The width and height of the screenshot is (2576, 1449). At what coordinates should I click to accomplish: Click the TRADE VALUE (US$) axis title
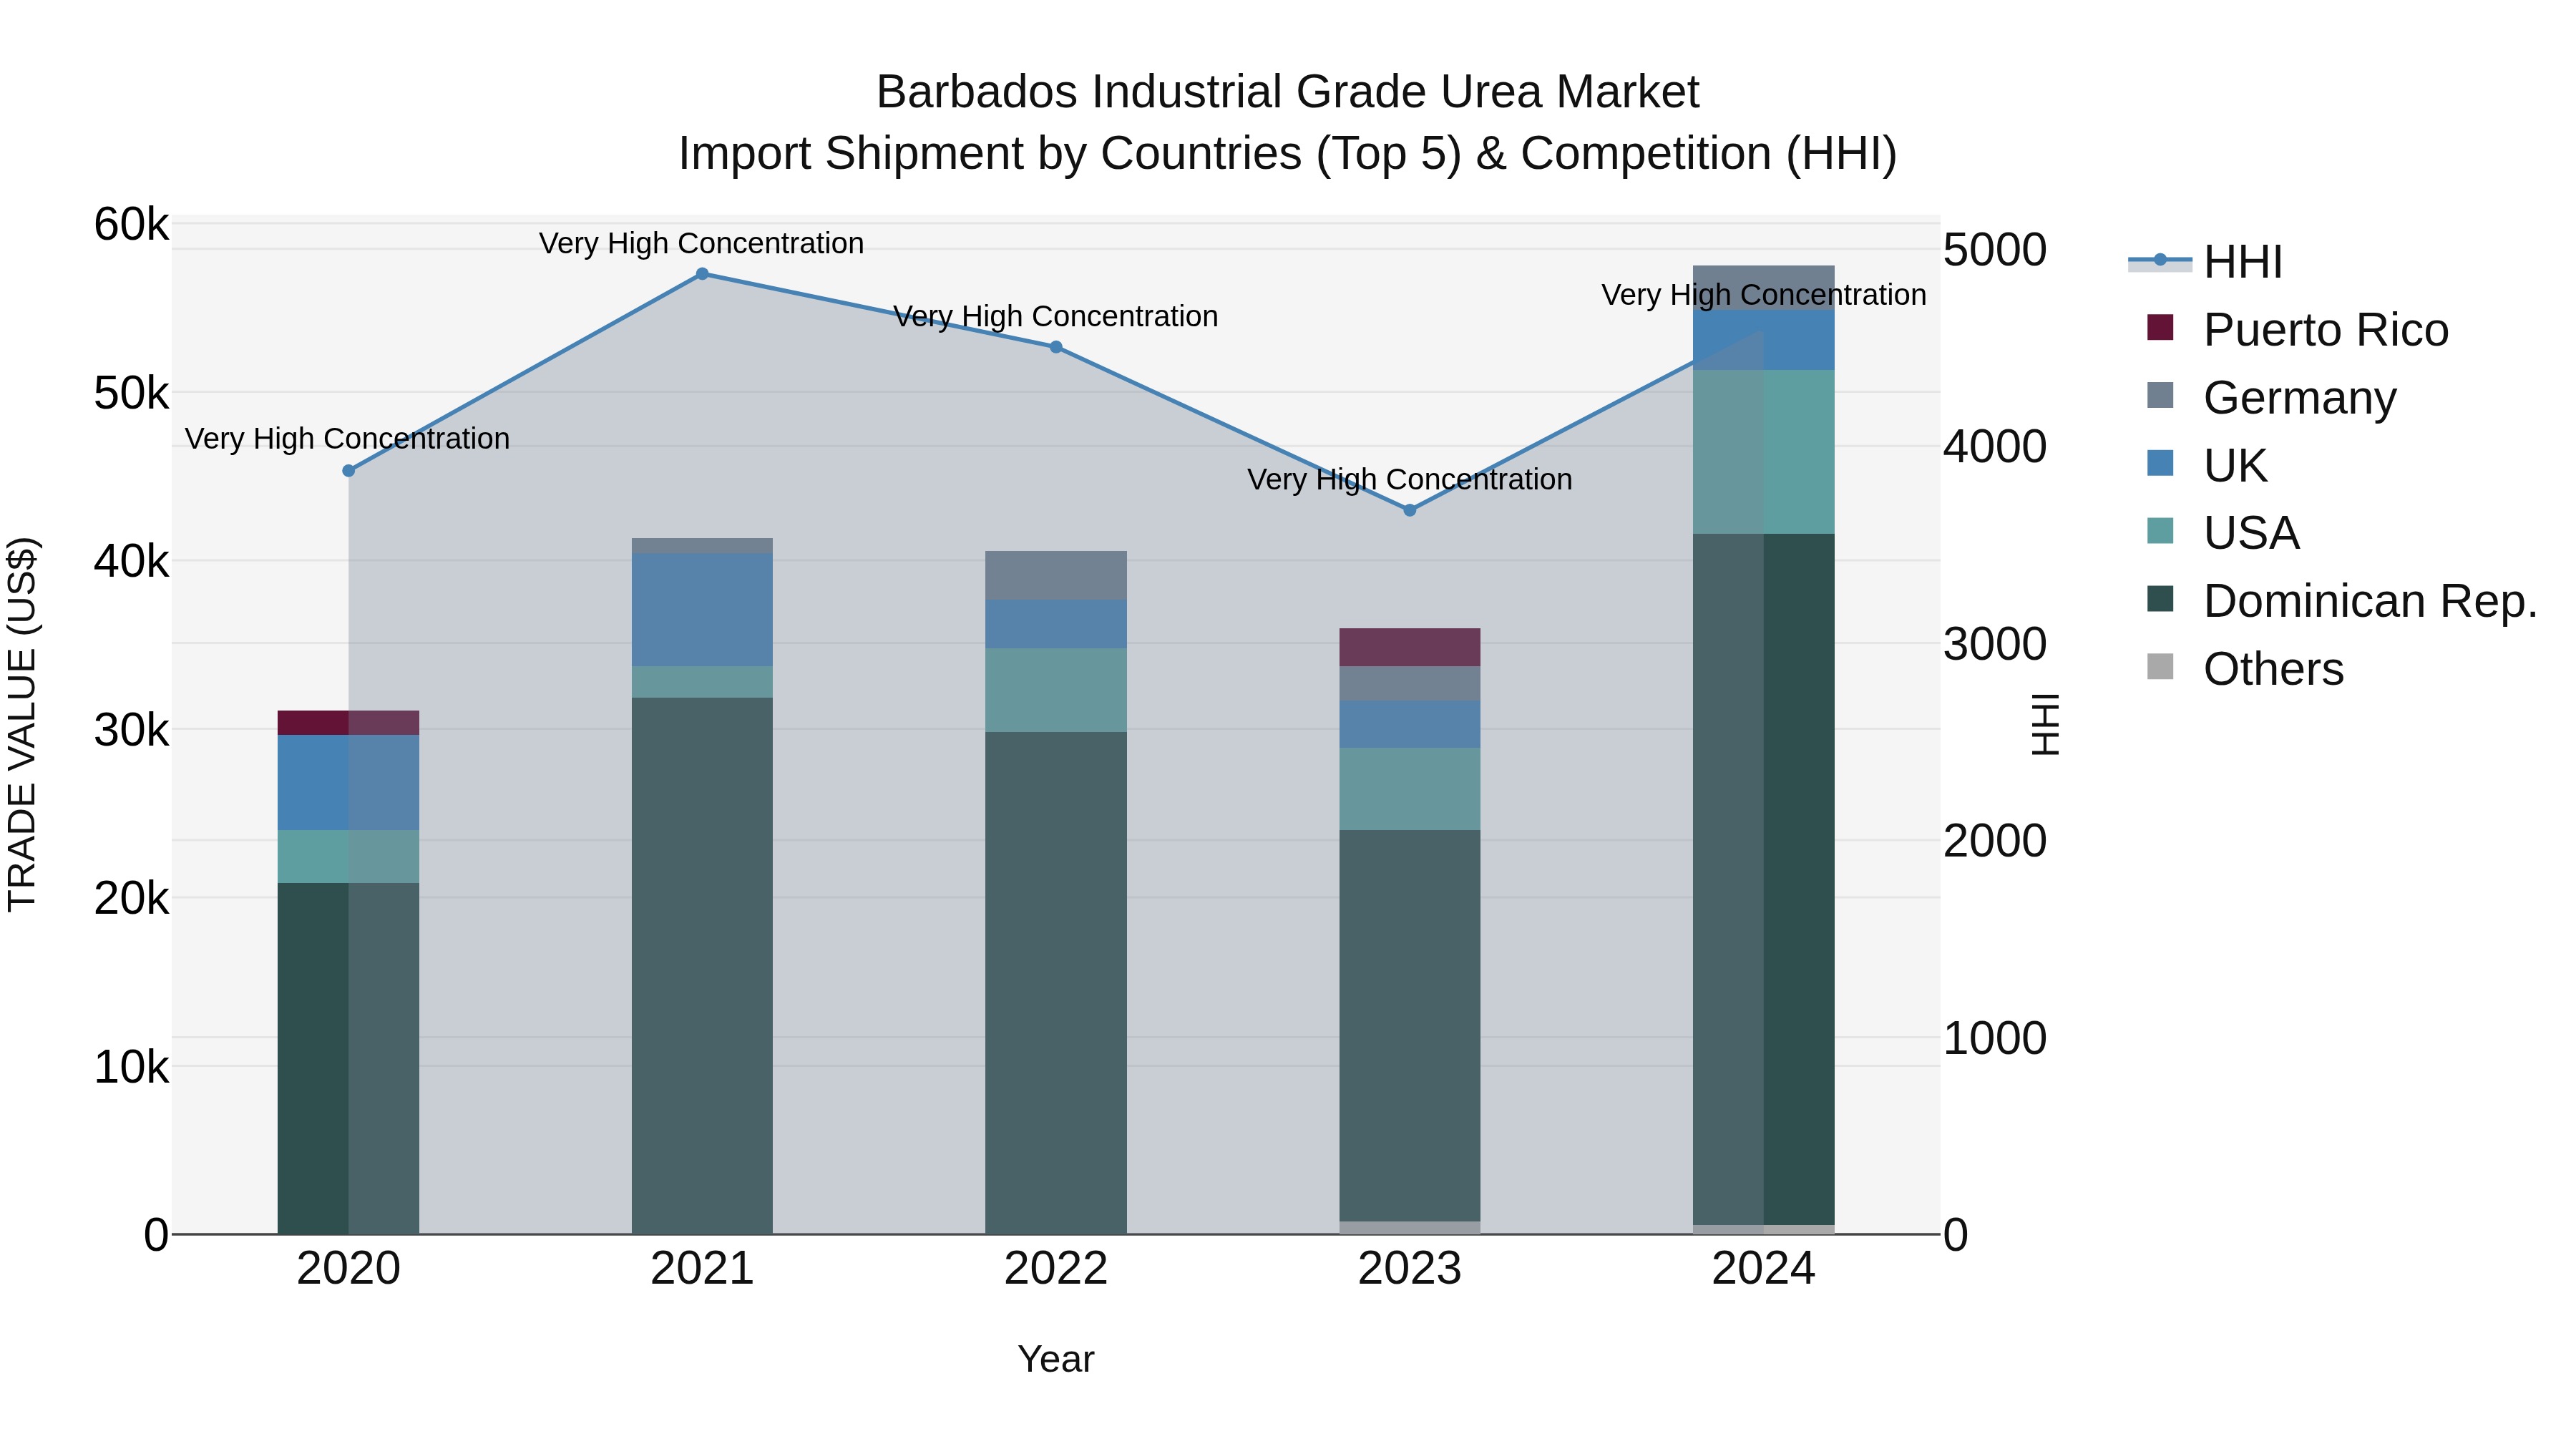(22, 724)
